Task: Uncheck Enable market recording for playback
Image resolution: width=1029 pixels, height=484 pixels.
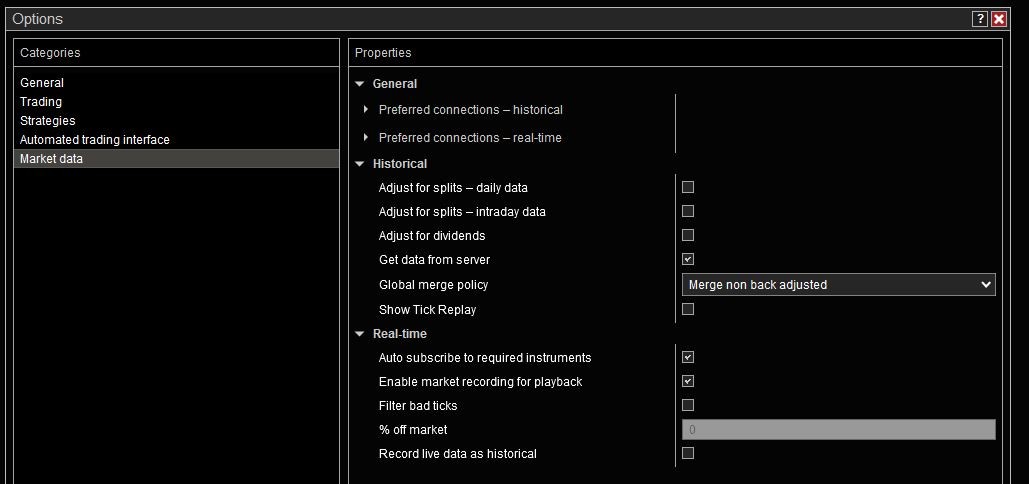Action: 688,381
